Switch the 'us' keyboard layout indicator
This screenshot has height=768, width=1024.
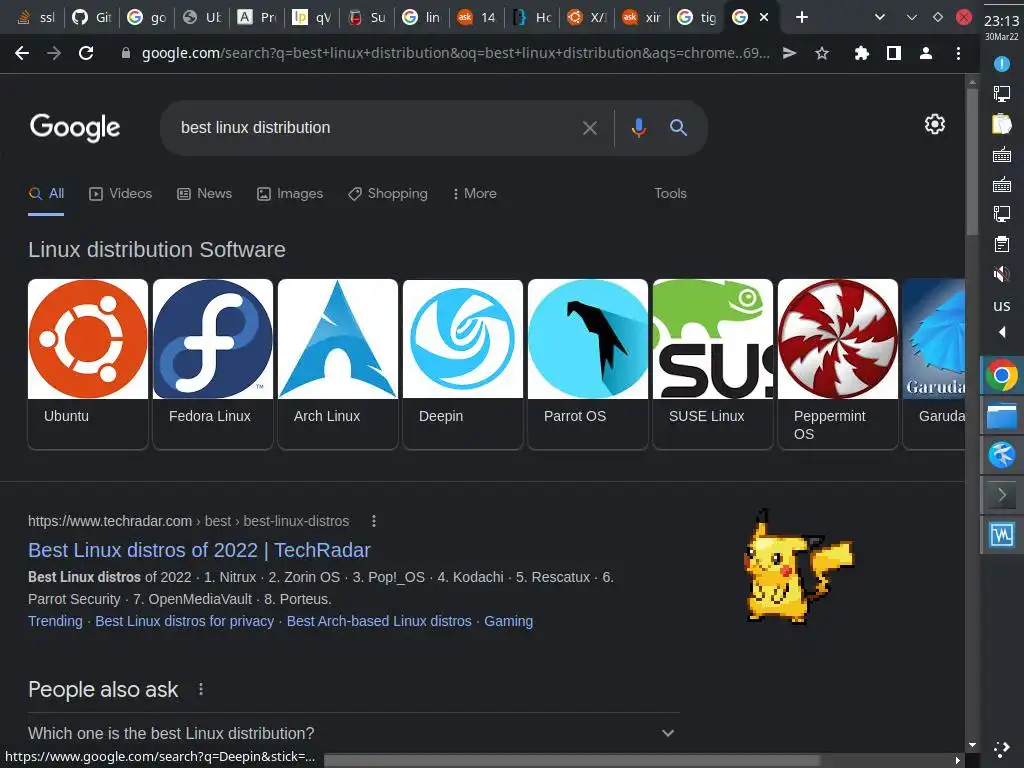1001,306
